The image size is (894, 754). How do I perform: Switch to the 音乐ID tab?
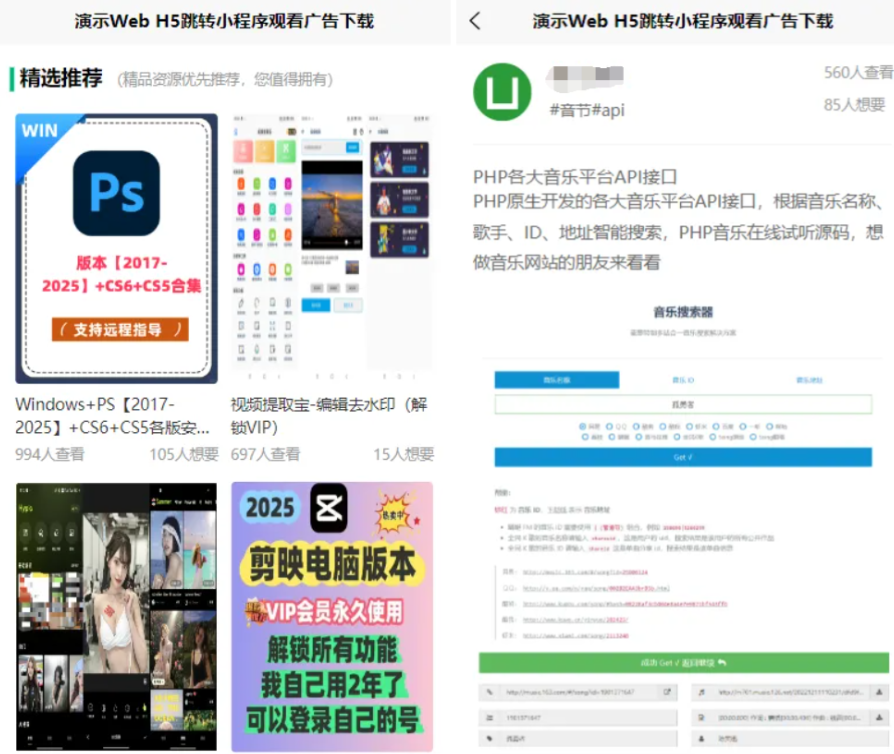tap(682, 379)
